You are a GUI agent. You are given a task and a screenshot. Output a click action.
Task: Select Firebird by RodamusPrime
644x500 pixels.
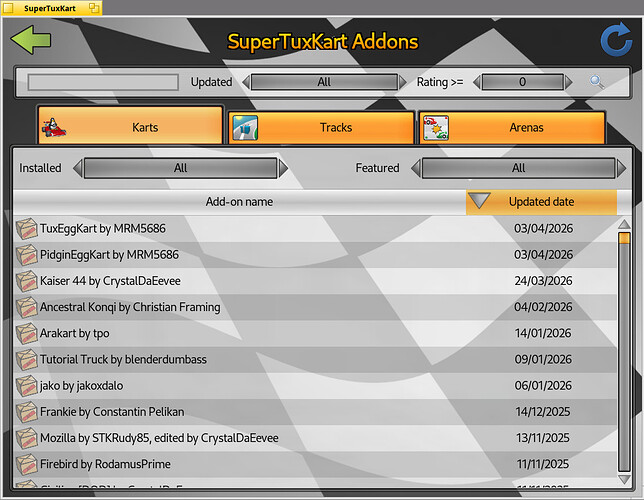315,464
